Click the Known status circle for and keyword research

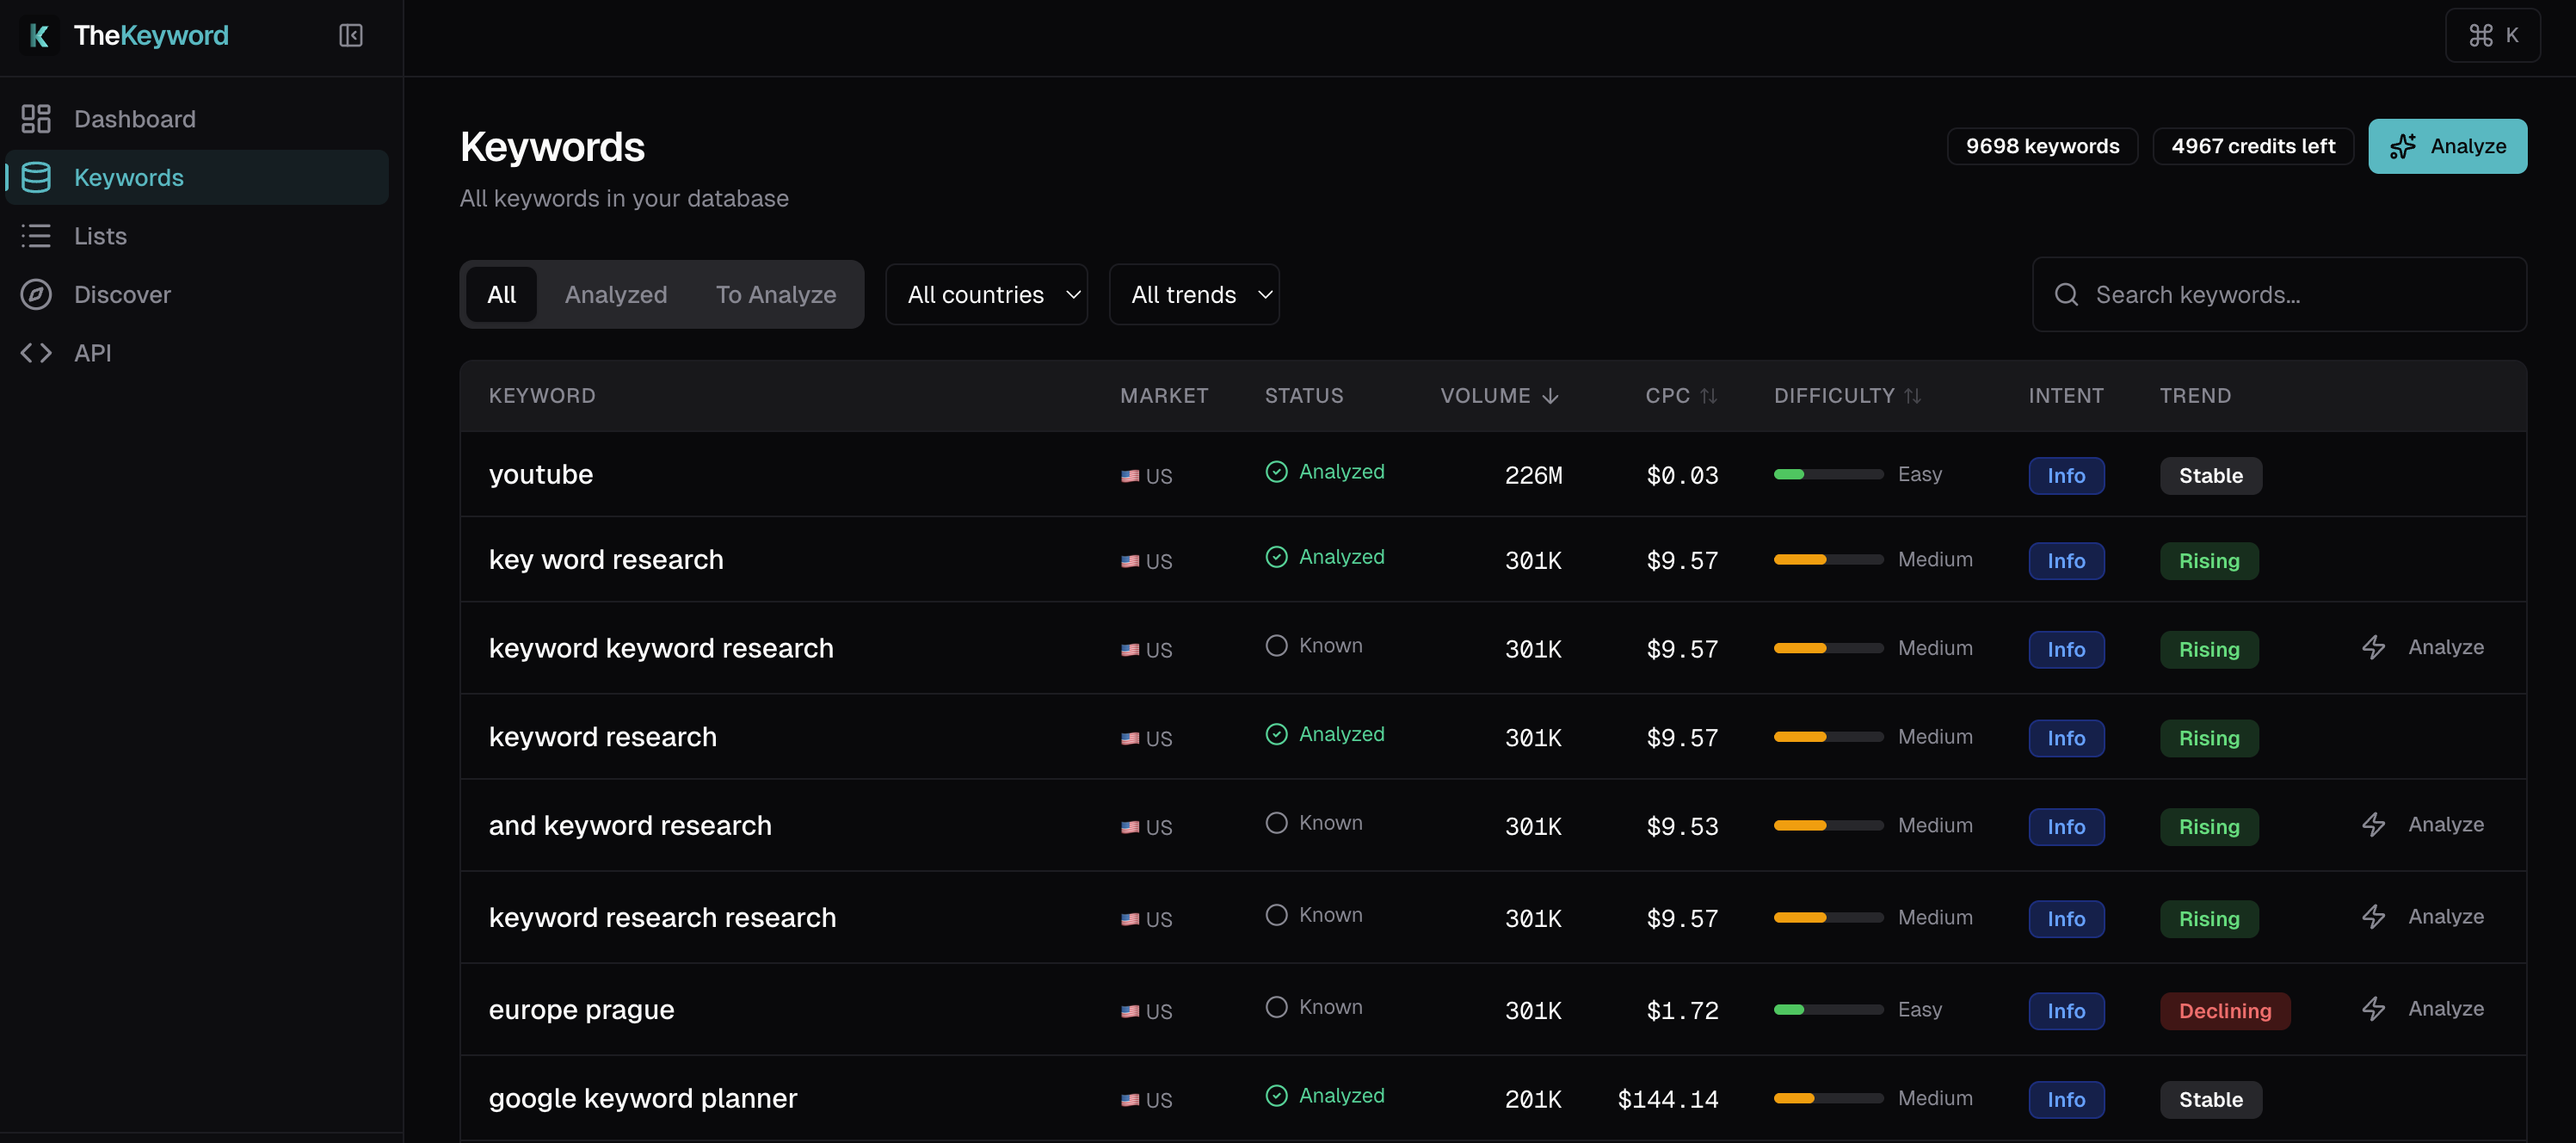click(x=1276, y=822)
